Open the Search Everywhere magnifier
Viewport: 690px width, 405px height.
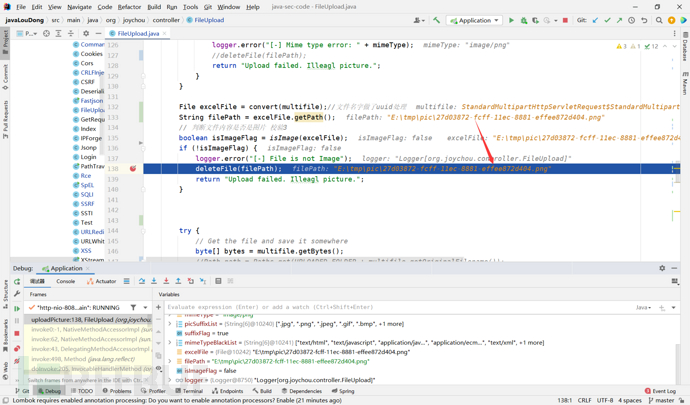(x=659, y=20)
